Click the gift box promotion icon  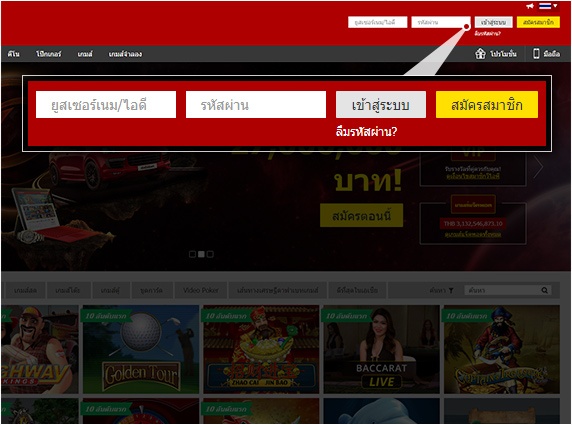pos(480,54)
